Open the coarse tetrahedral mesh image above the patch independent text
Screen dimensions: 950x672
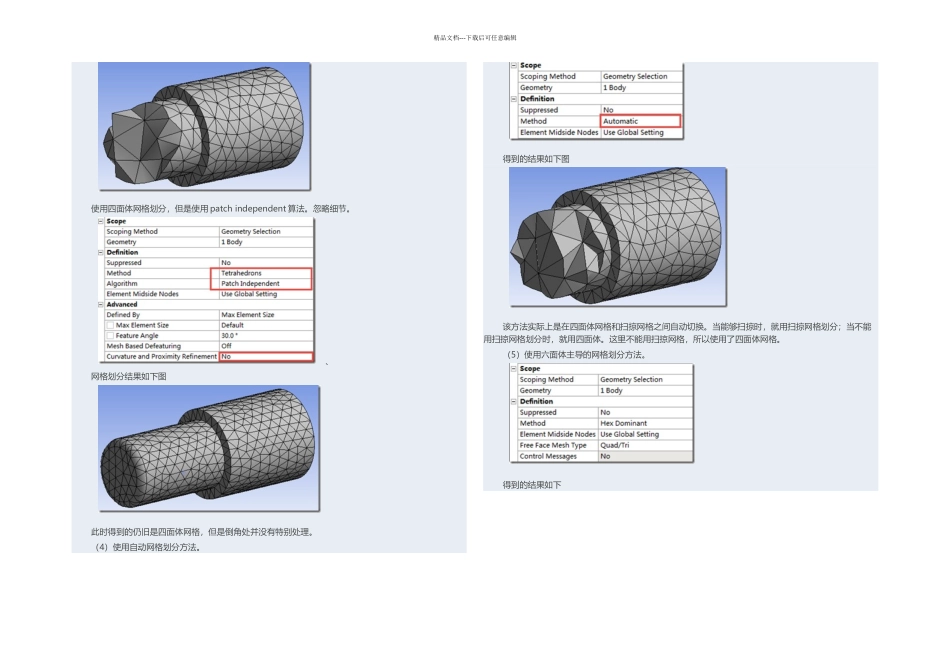[205, 126]
